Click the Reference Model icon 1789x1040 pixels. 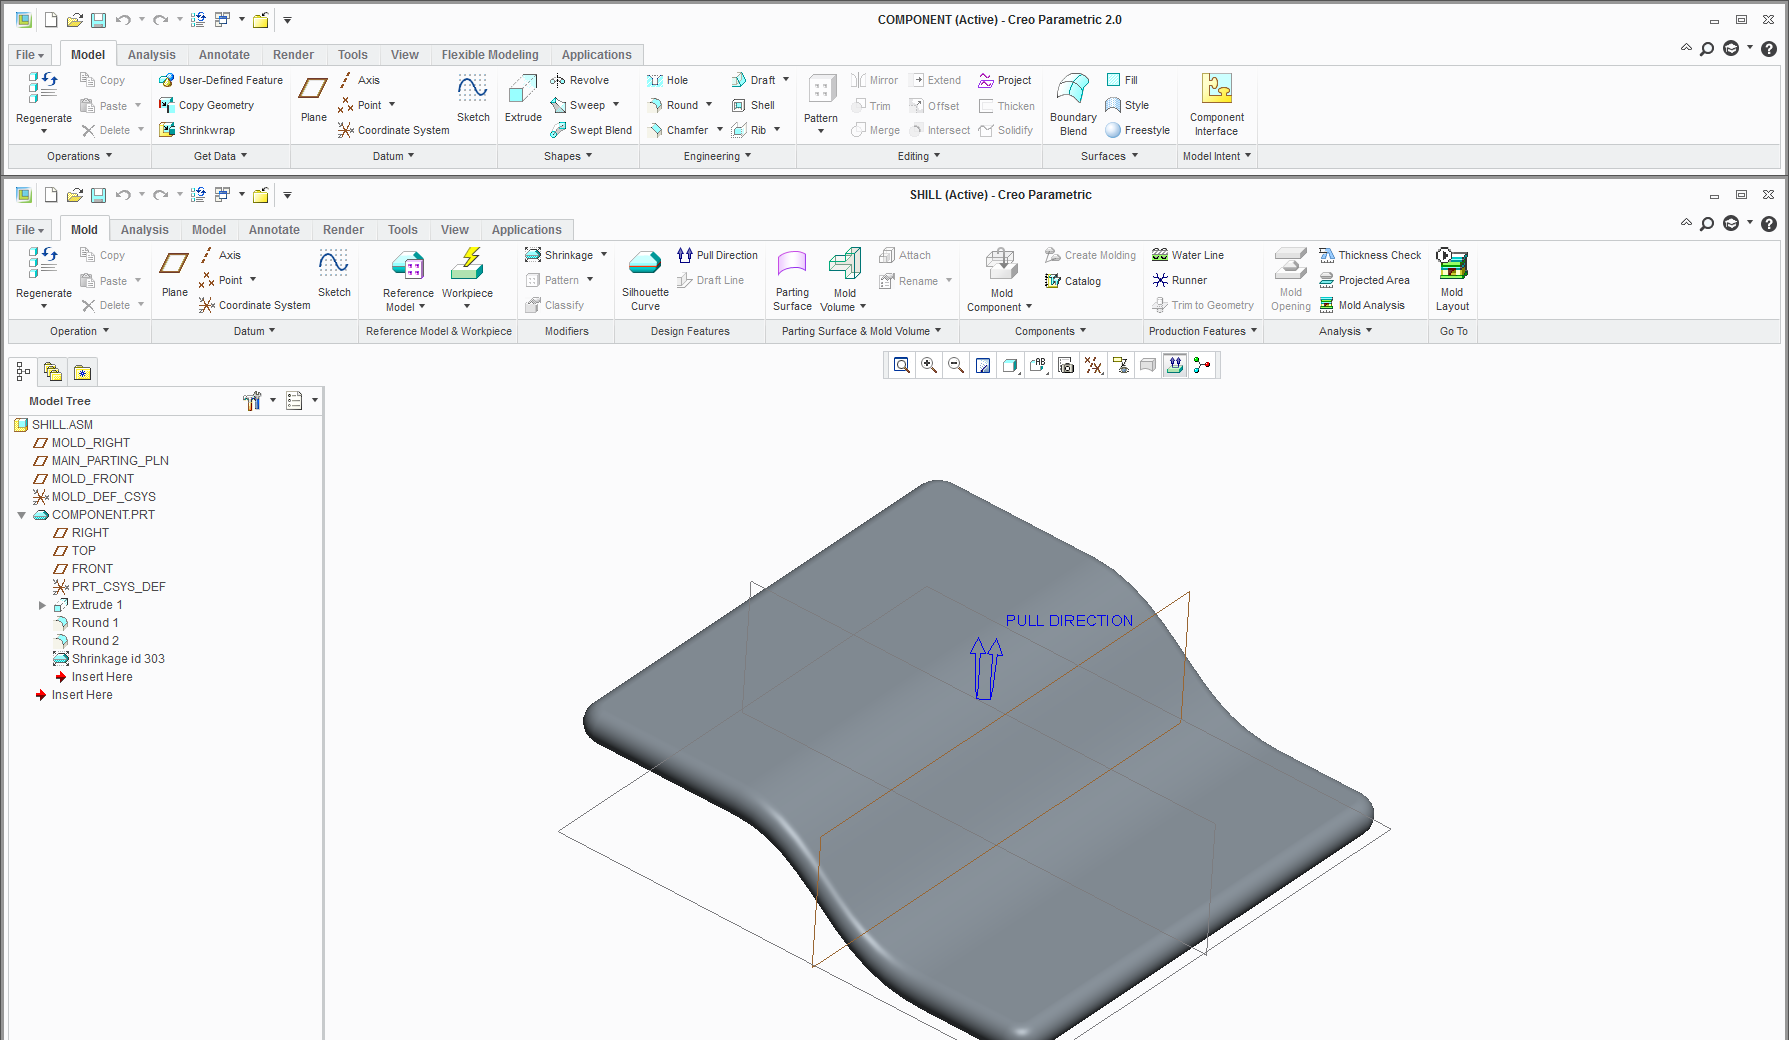tap(408, 266)
